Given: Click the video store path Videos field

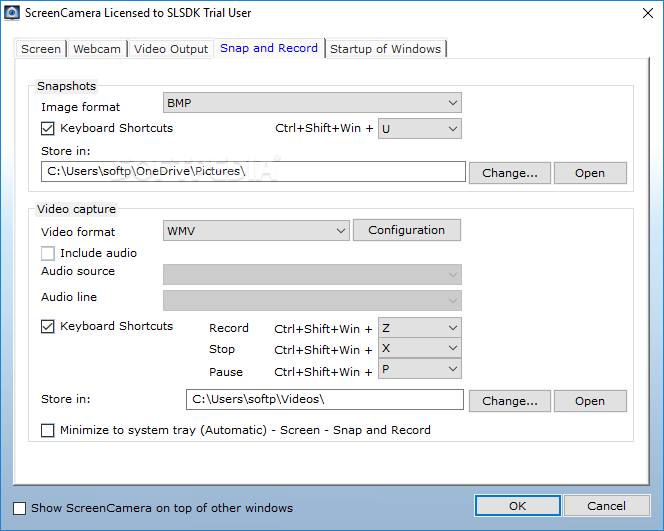Looking at the screenshot, I should pos(325,400).
